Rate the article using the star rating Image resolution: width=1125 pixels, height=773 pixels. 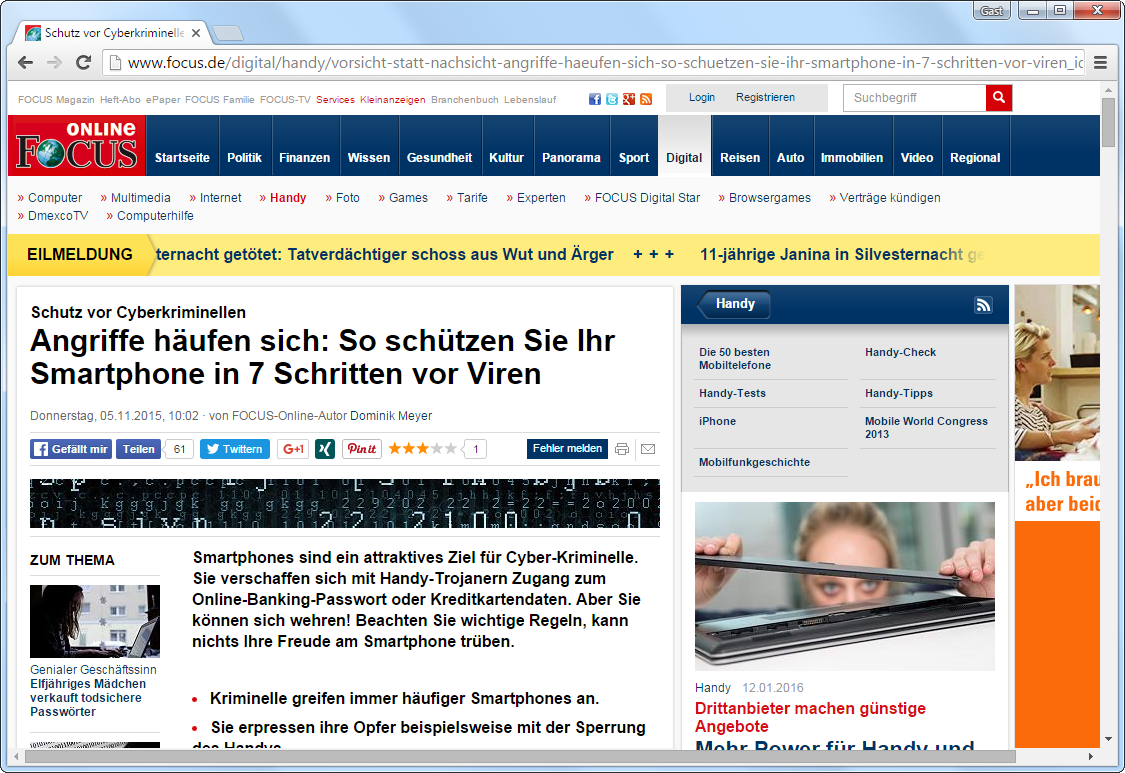422,449
